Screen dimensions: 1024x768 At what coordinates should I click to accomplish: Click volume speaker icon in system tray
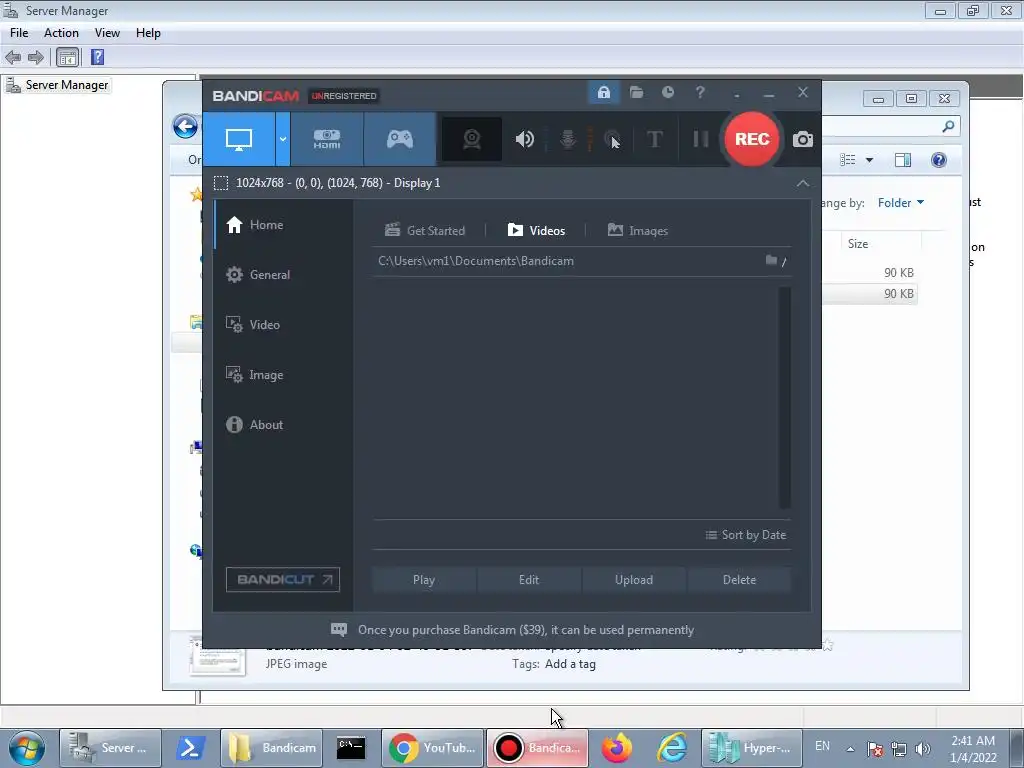pos(922,749)
